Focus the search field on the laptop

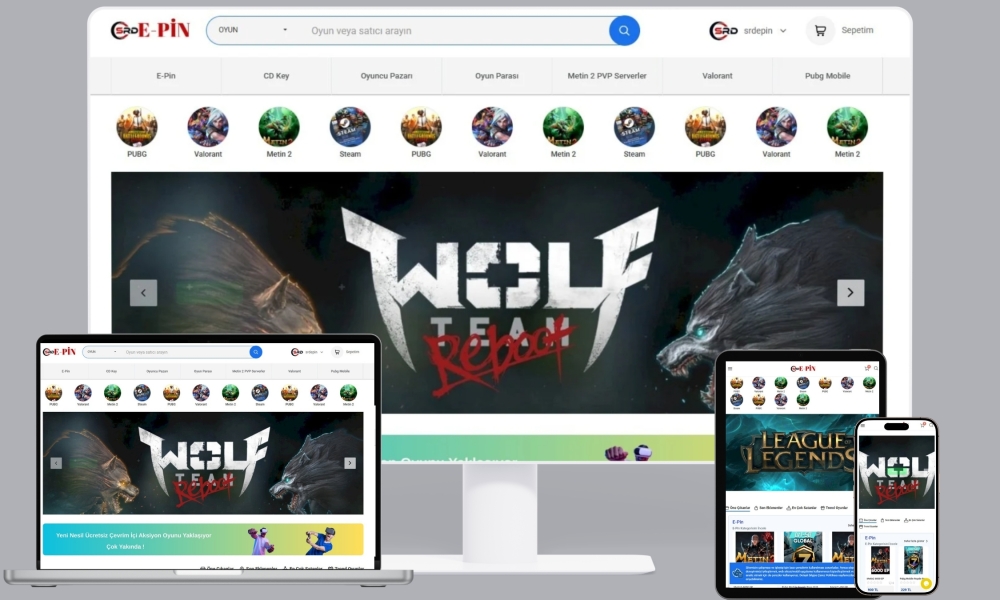(185, 352)
